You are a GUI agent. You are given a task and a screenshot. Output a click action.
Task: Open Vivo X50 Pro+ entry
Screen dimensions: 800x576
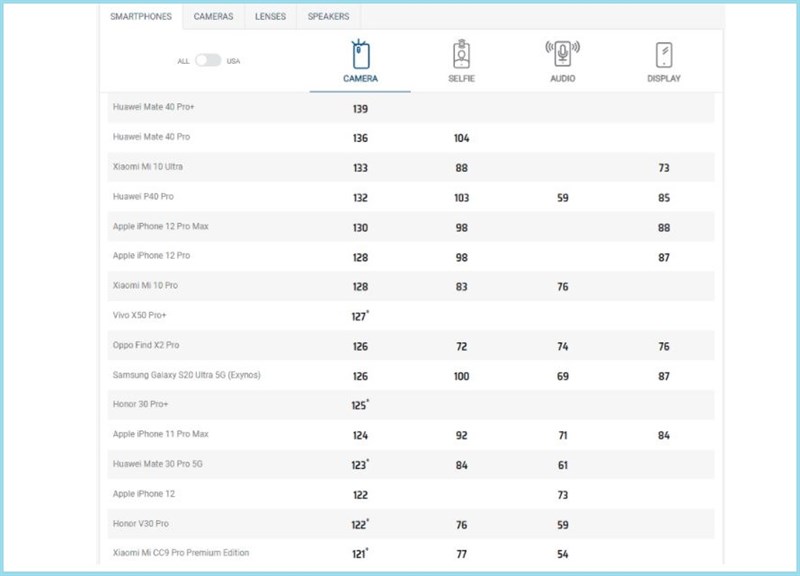pos(139,315)
